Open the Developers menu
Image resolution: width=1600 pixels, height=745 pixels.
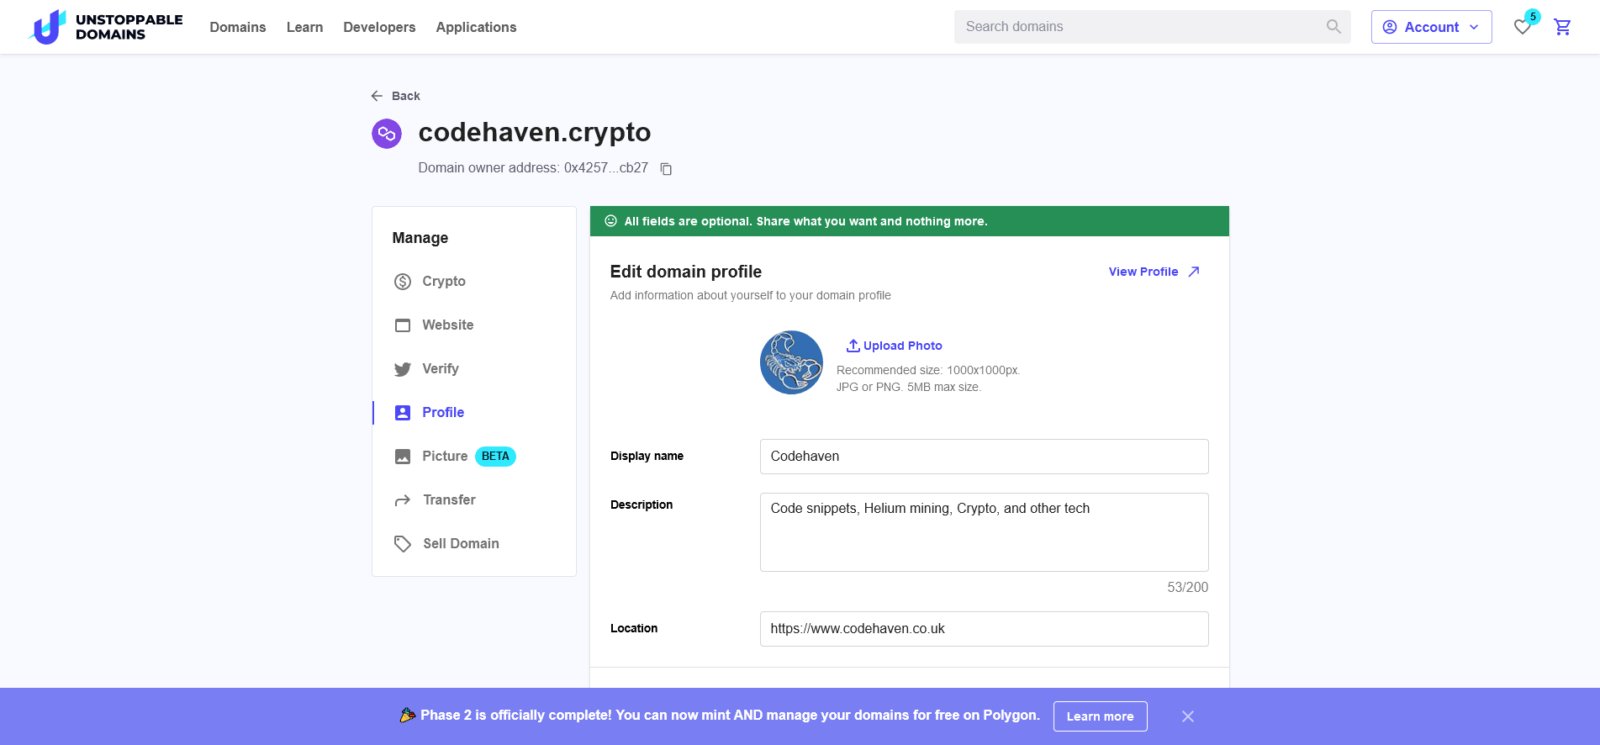coord(379,27)
